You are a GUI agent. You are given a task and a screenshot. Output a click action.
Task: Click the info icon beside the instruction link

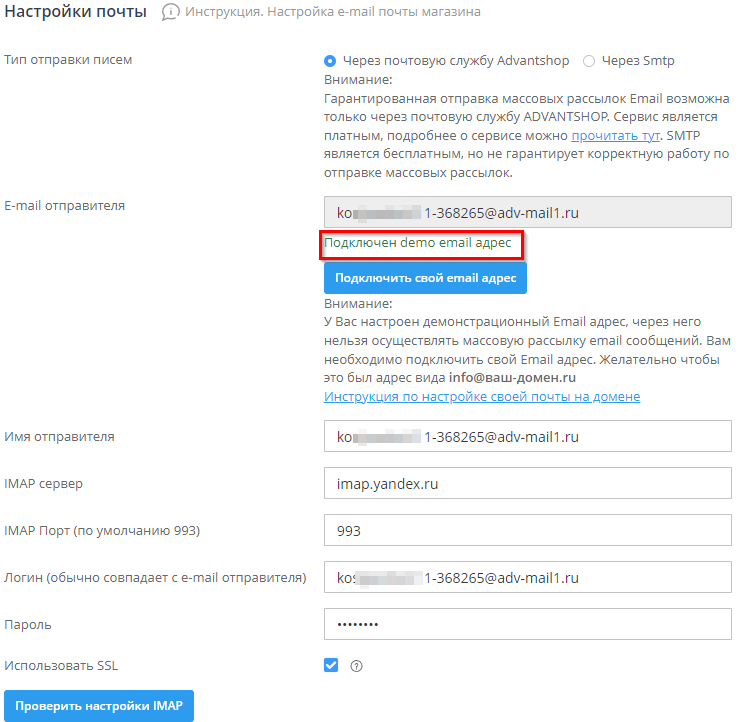171,12
